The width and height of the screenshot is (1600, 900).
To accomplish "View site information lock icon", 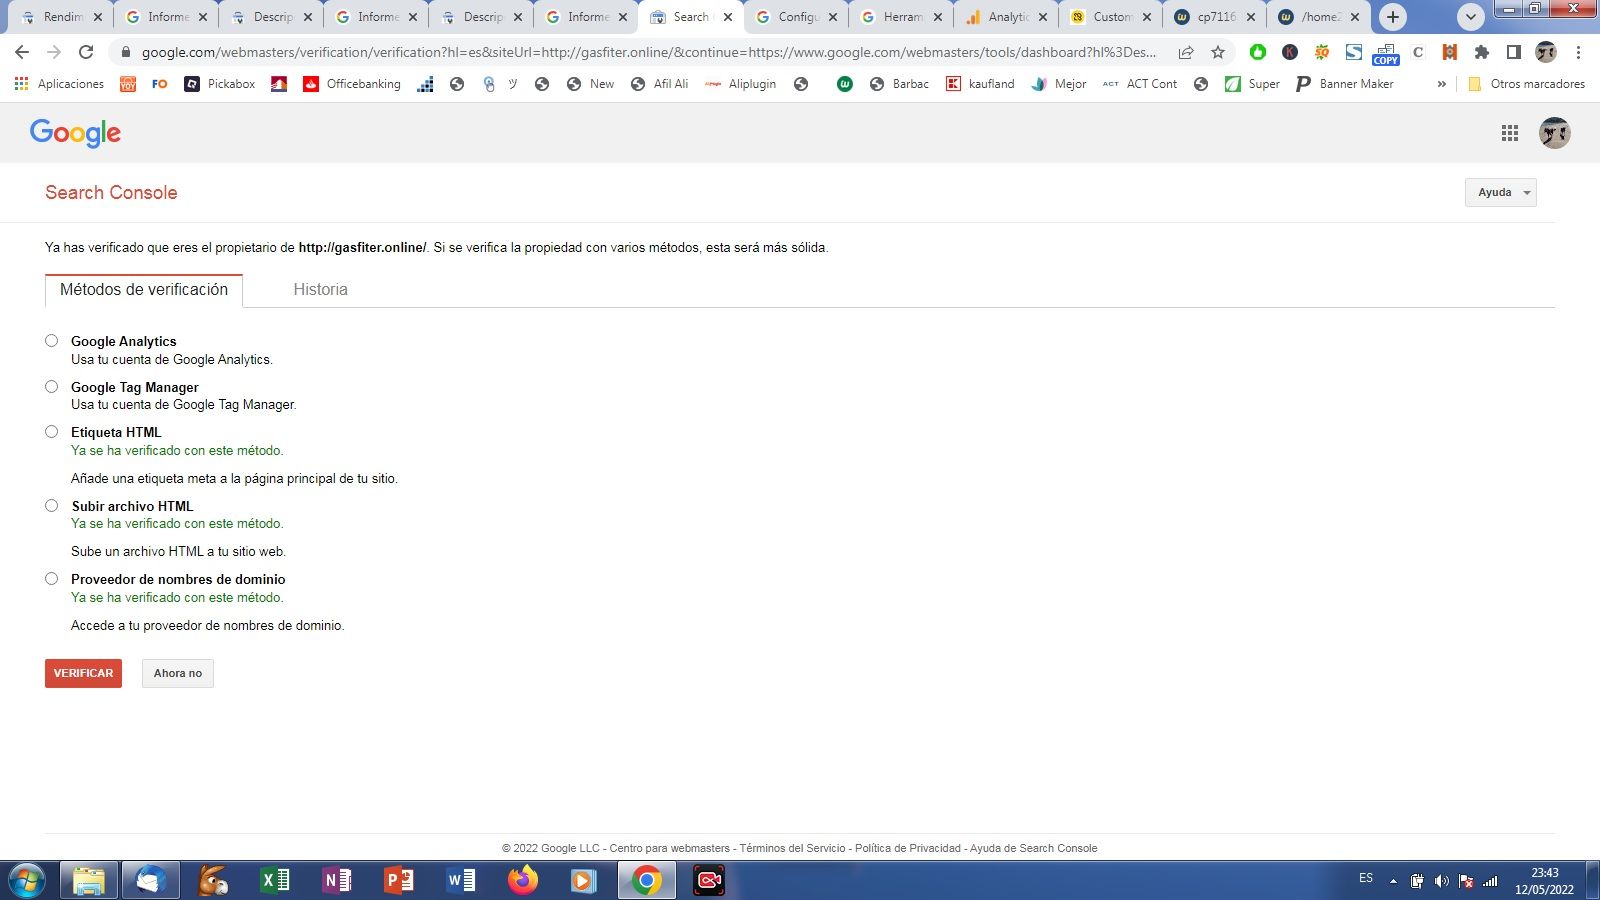I will pyautogui.click(x=124, y=52).
